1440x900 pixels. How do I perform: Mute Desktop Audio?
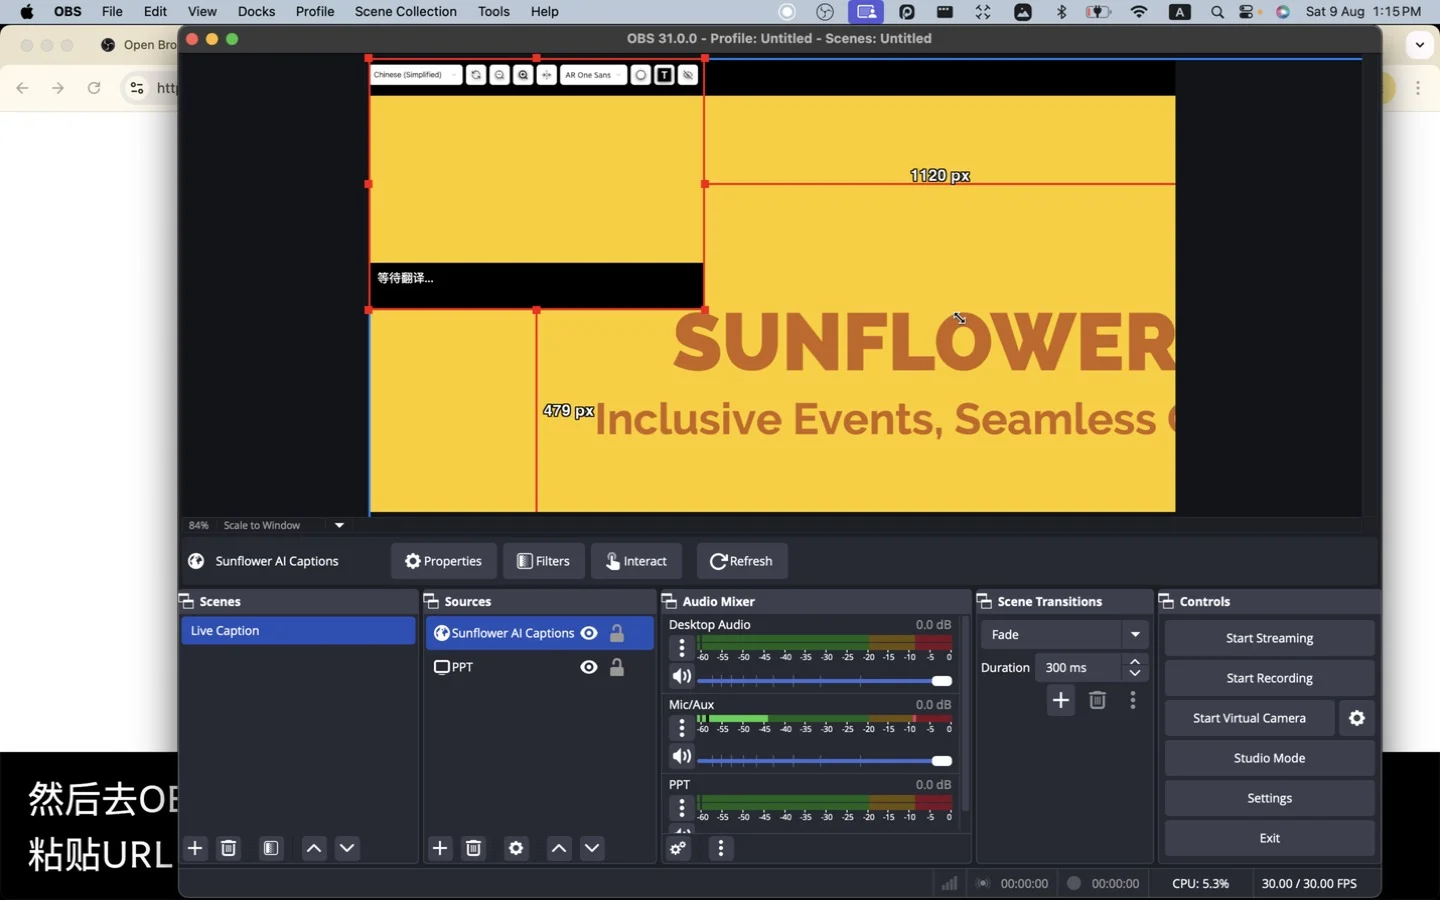(681, 677)
